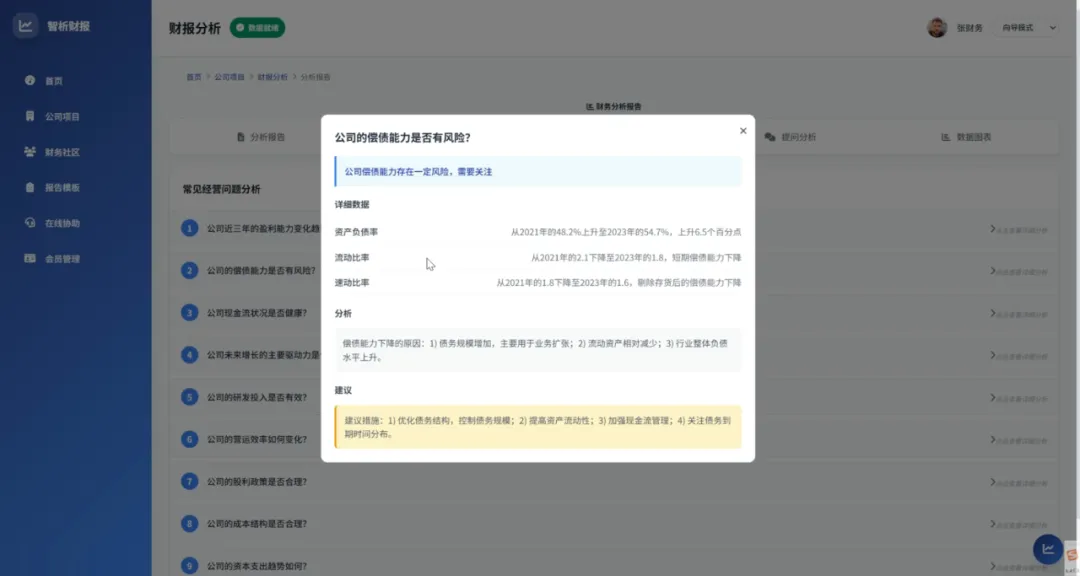This screenshot has width=1080, height=576.
Task: Click the 数据图表 chart icon
Action: pyautogui.click(x=946, y=137)
